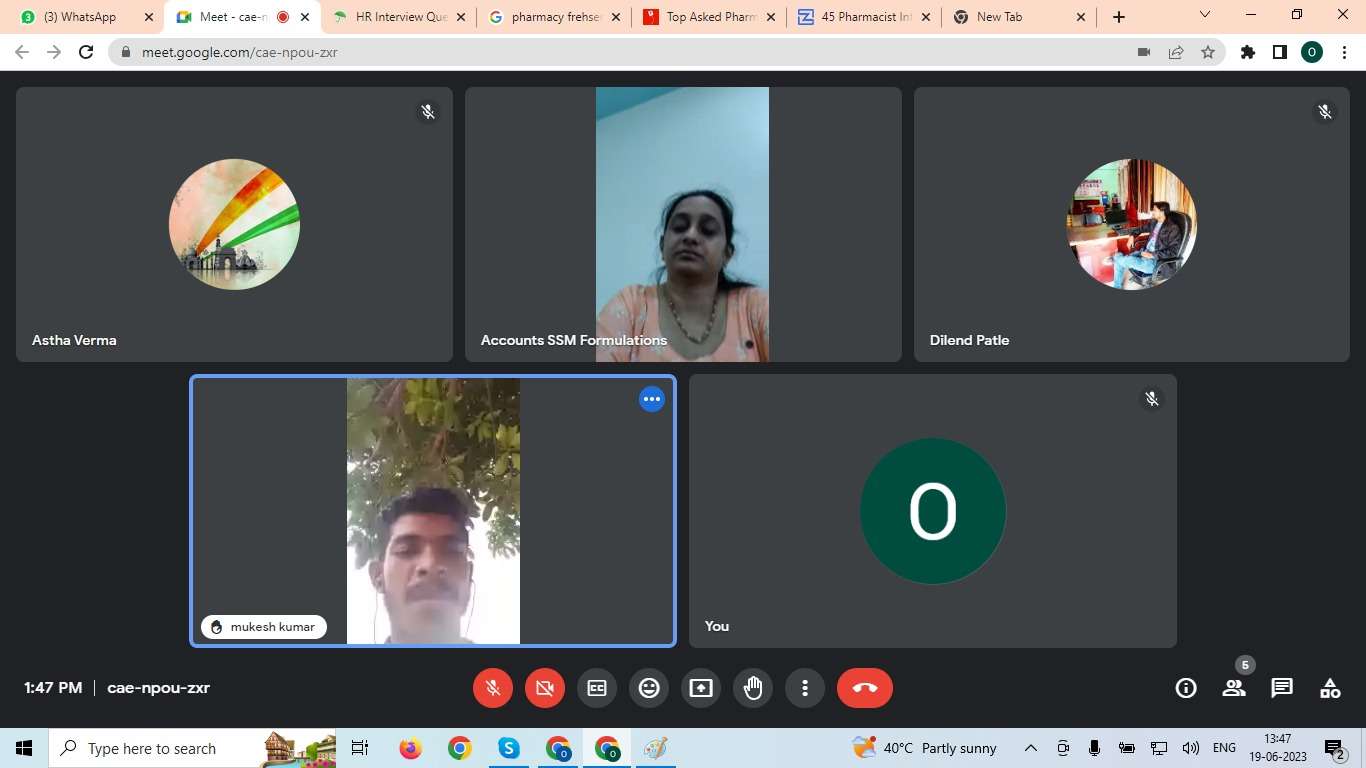The height and width of the screenshot is (768, 1366).
Task: Unmute the microphone in the call controls
Action: [493, 688]
